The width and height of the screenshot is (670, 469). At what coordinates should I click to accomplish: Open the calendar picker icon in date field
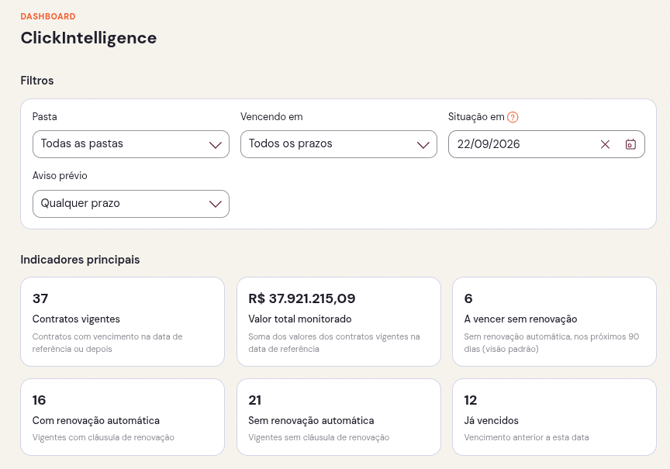631,144
